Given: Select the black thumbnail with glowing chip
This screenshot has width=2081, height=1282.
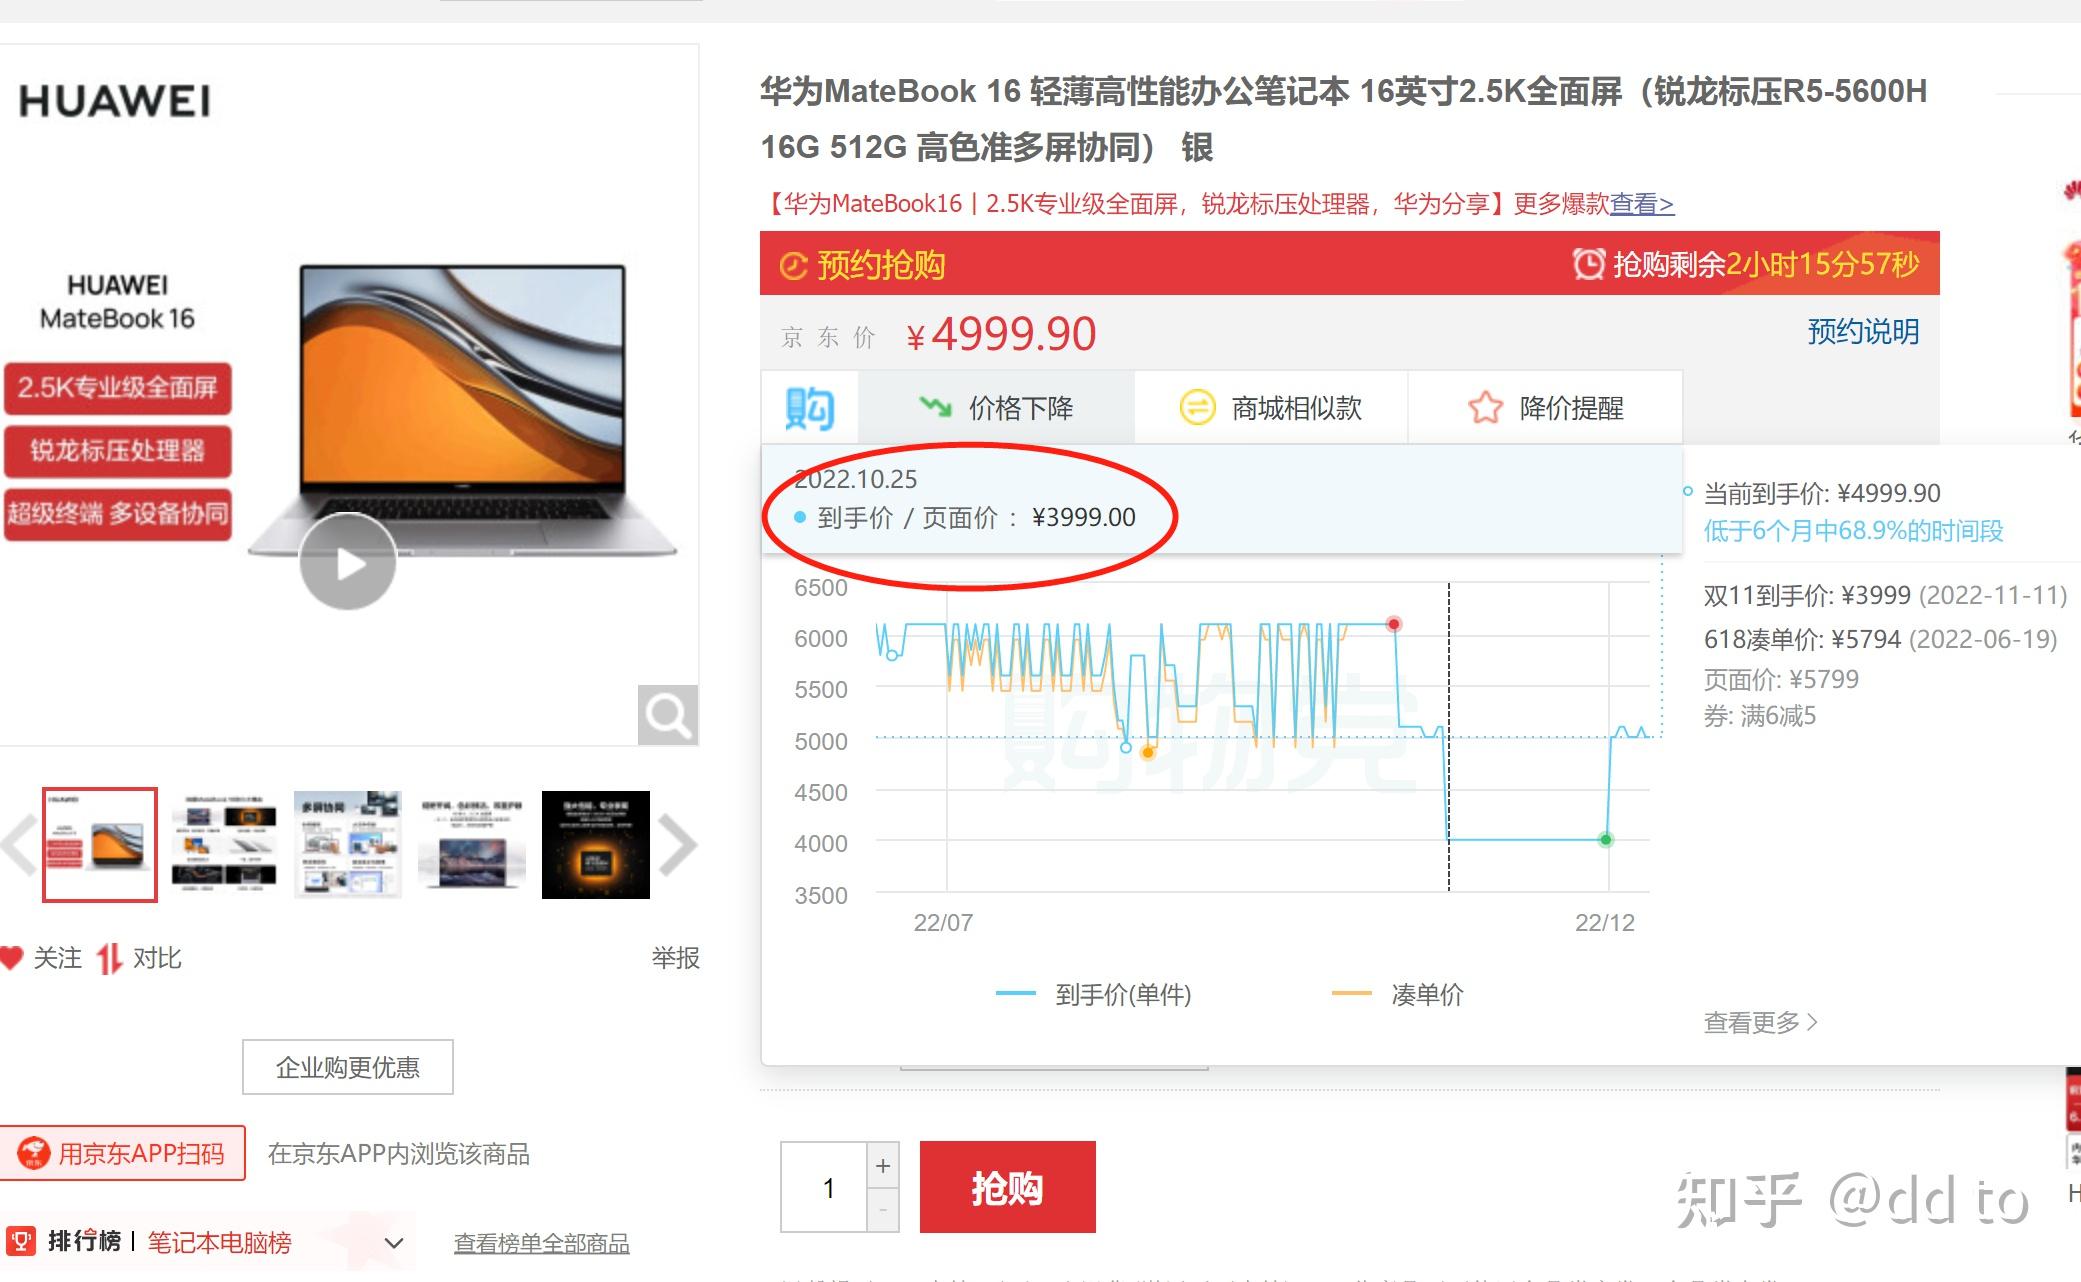Looking at the screenshot, I should (596, 845).
